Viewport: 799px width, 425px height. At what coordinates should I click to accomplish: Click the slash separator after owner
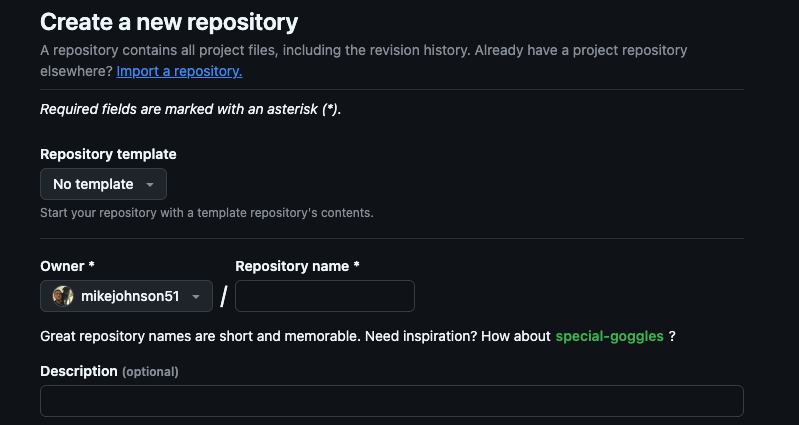pyautogui.click(x=224, y=296)
